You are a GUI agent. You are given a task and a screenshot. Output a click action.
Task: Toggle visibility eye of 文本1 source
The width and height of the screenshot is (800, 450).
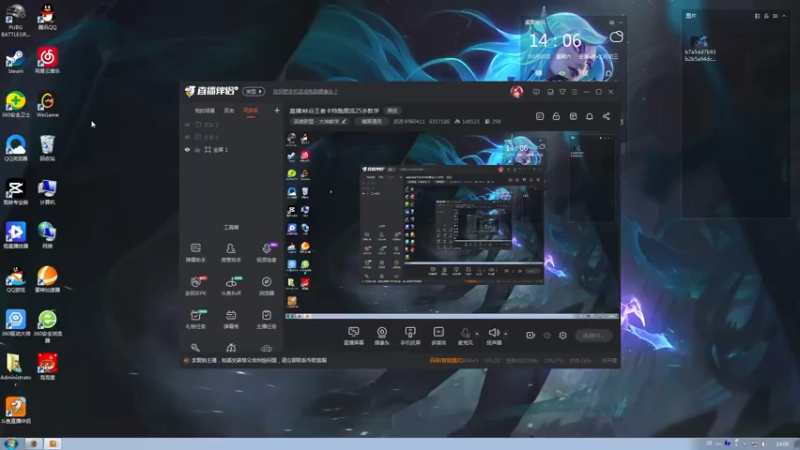187,137
